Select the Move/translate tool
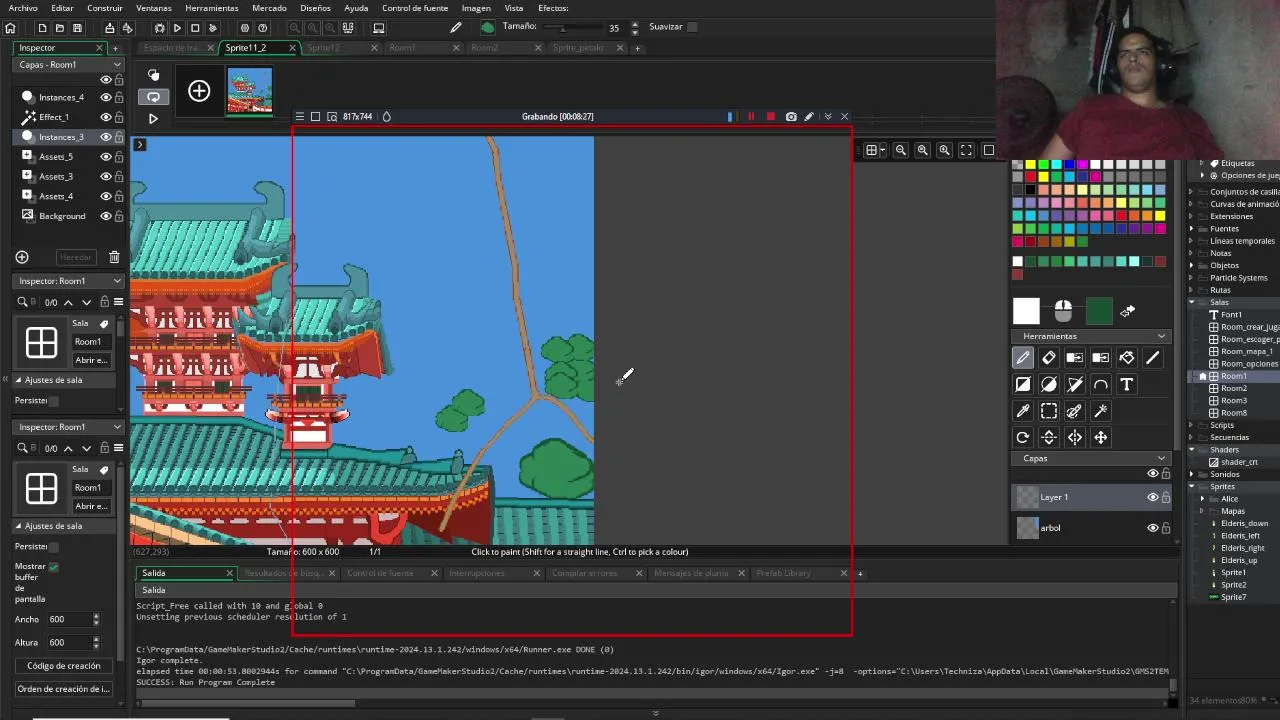 1101,437
